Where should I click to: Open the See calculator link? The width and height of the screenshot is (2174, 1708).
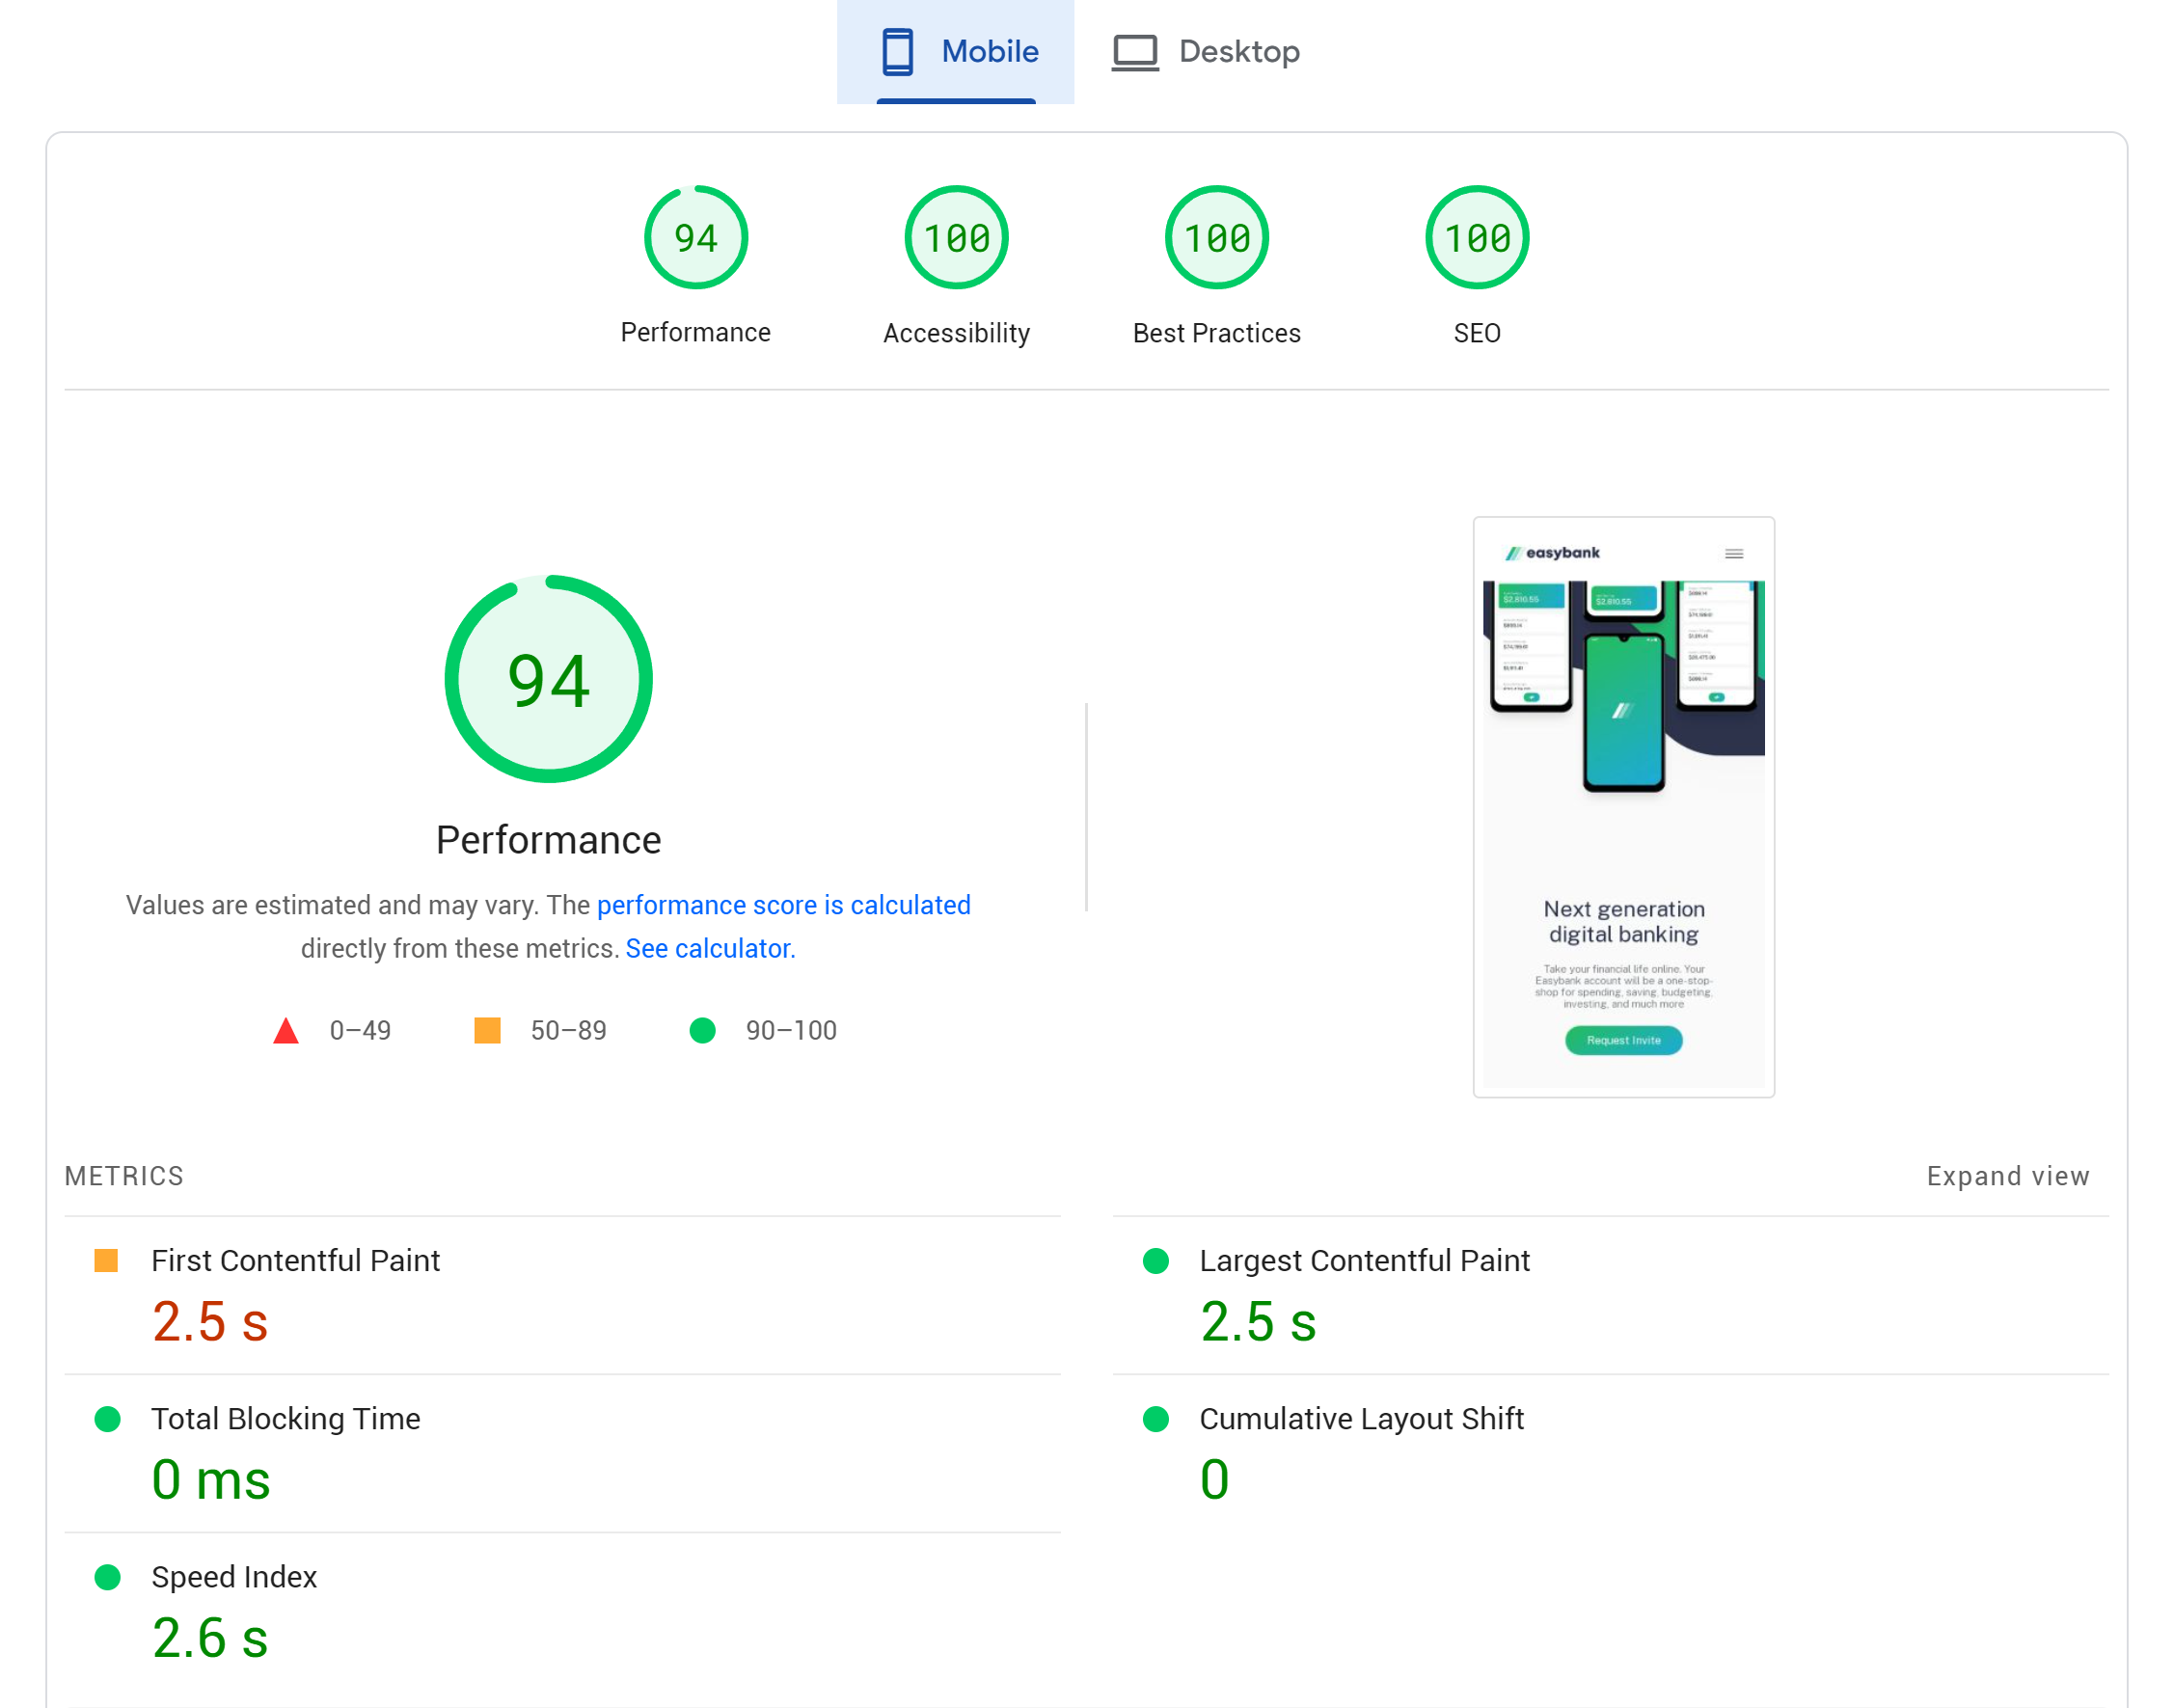tap(710, 948)
